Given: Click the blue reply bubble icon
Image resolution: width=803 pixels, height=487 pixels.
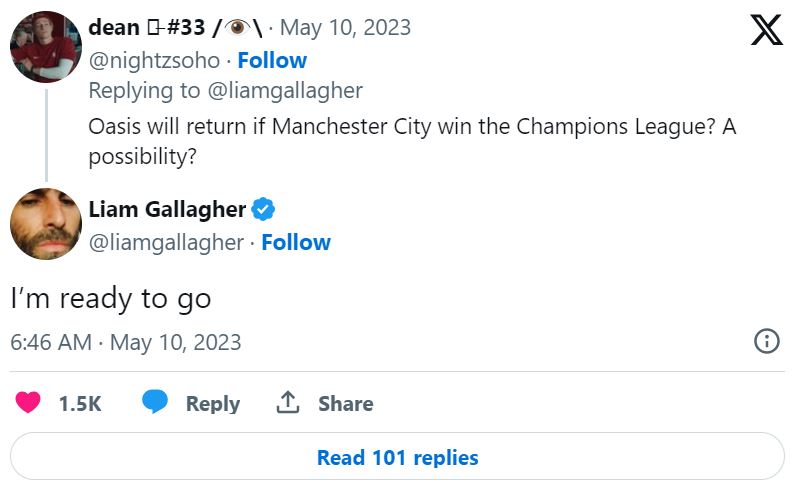Looking at the screenshot, I should click(x=155, y=403).
